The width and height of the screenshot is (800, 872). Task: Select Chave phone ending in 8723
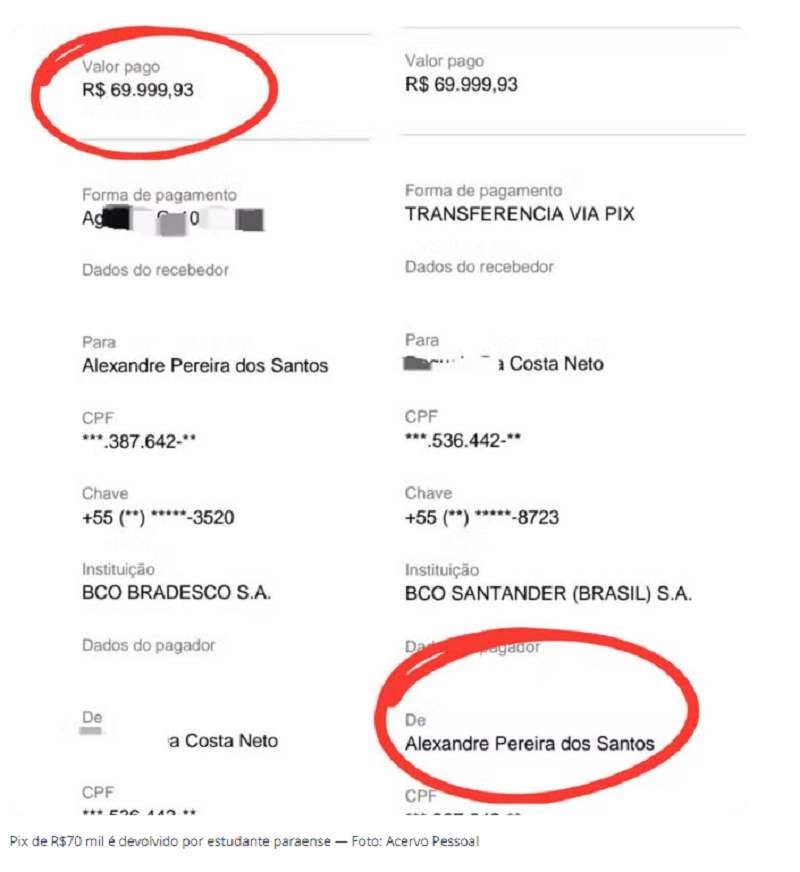click(482, 518)
